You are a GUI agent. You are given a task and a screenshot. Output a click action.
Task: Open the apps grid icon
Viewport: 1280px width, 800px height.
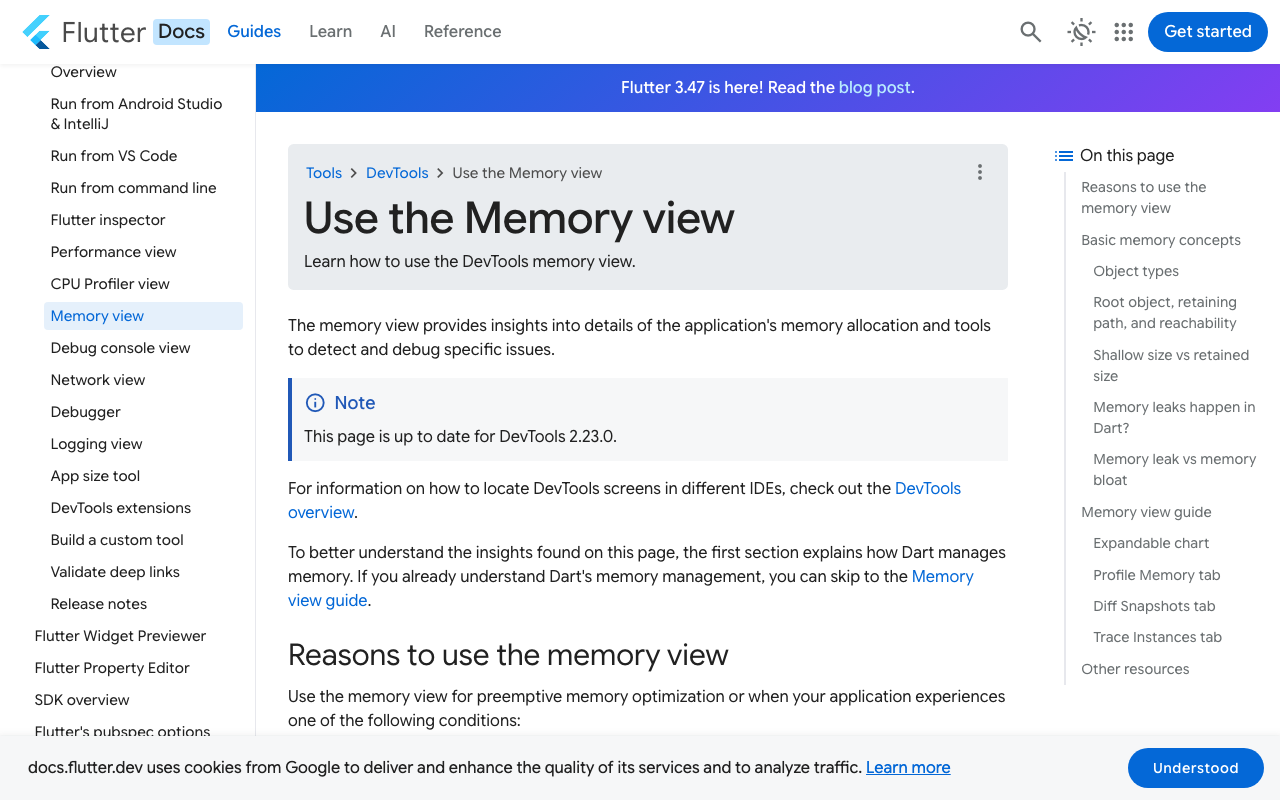tap(1124, 32)
